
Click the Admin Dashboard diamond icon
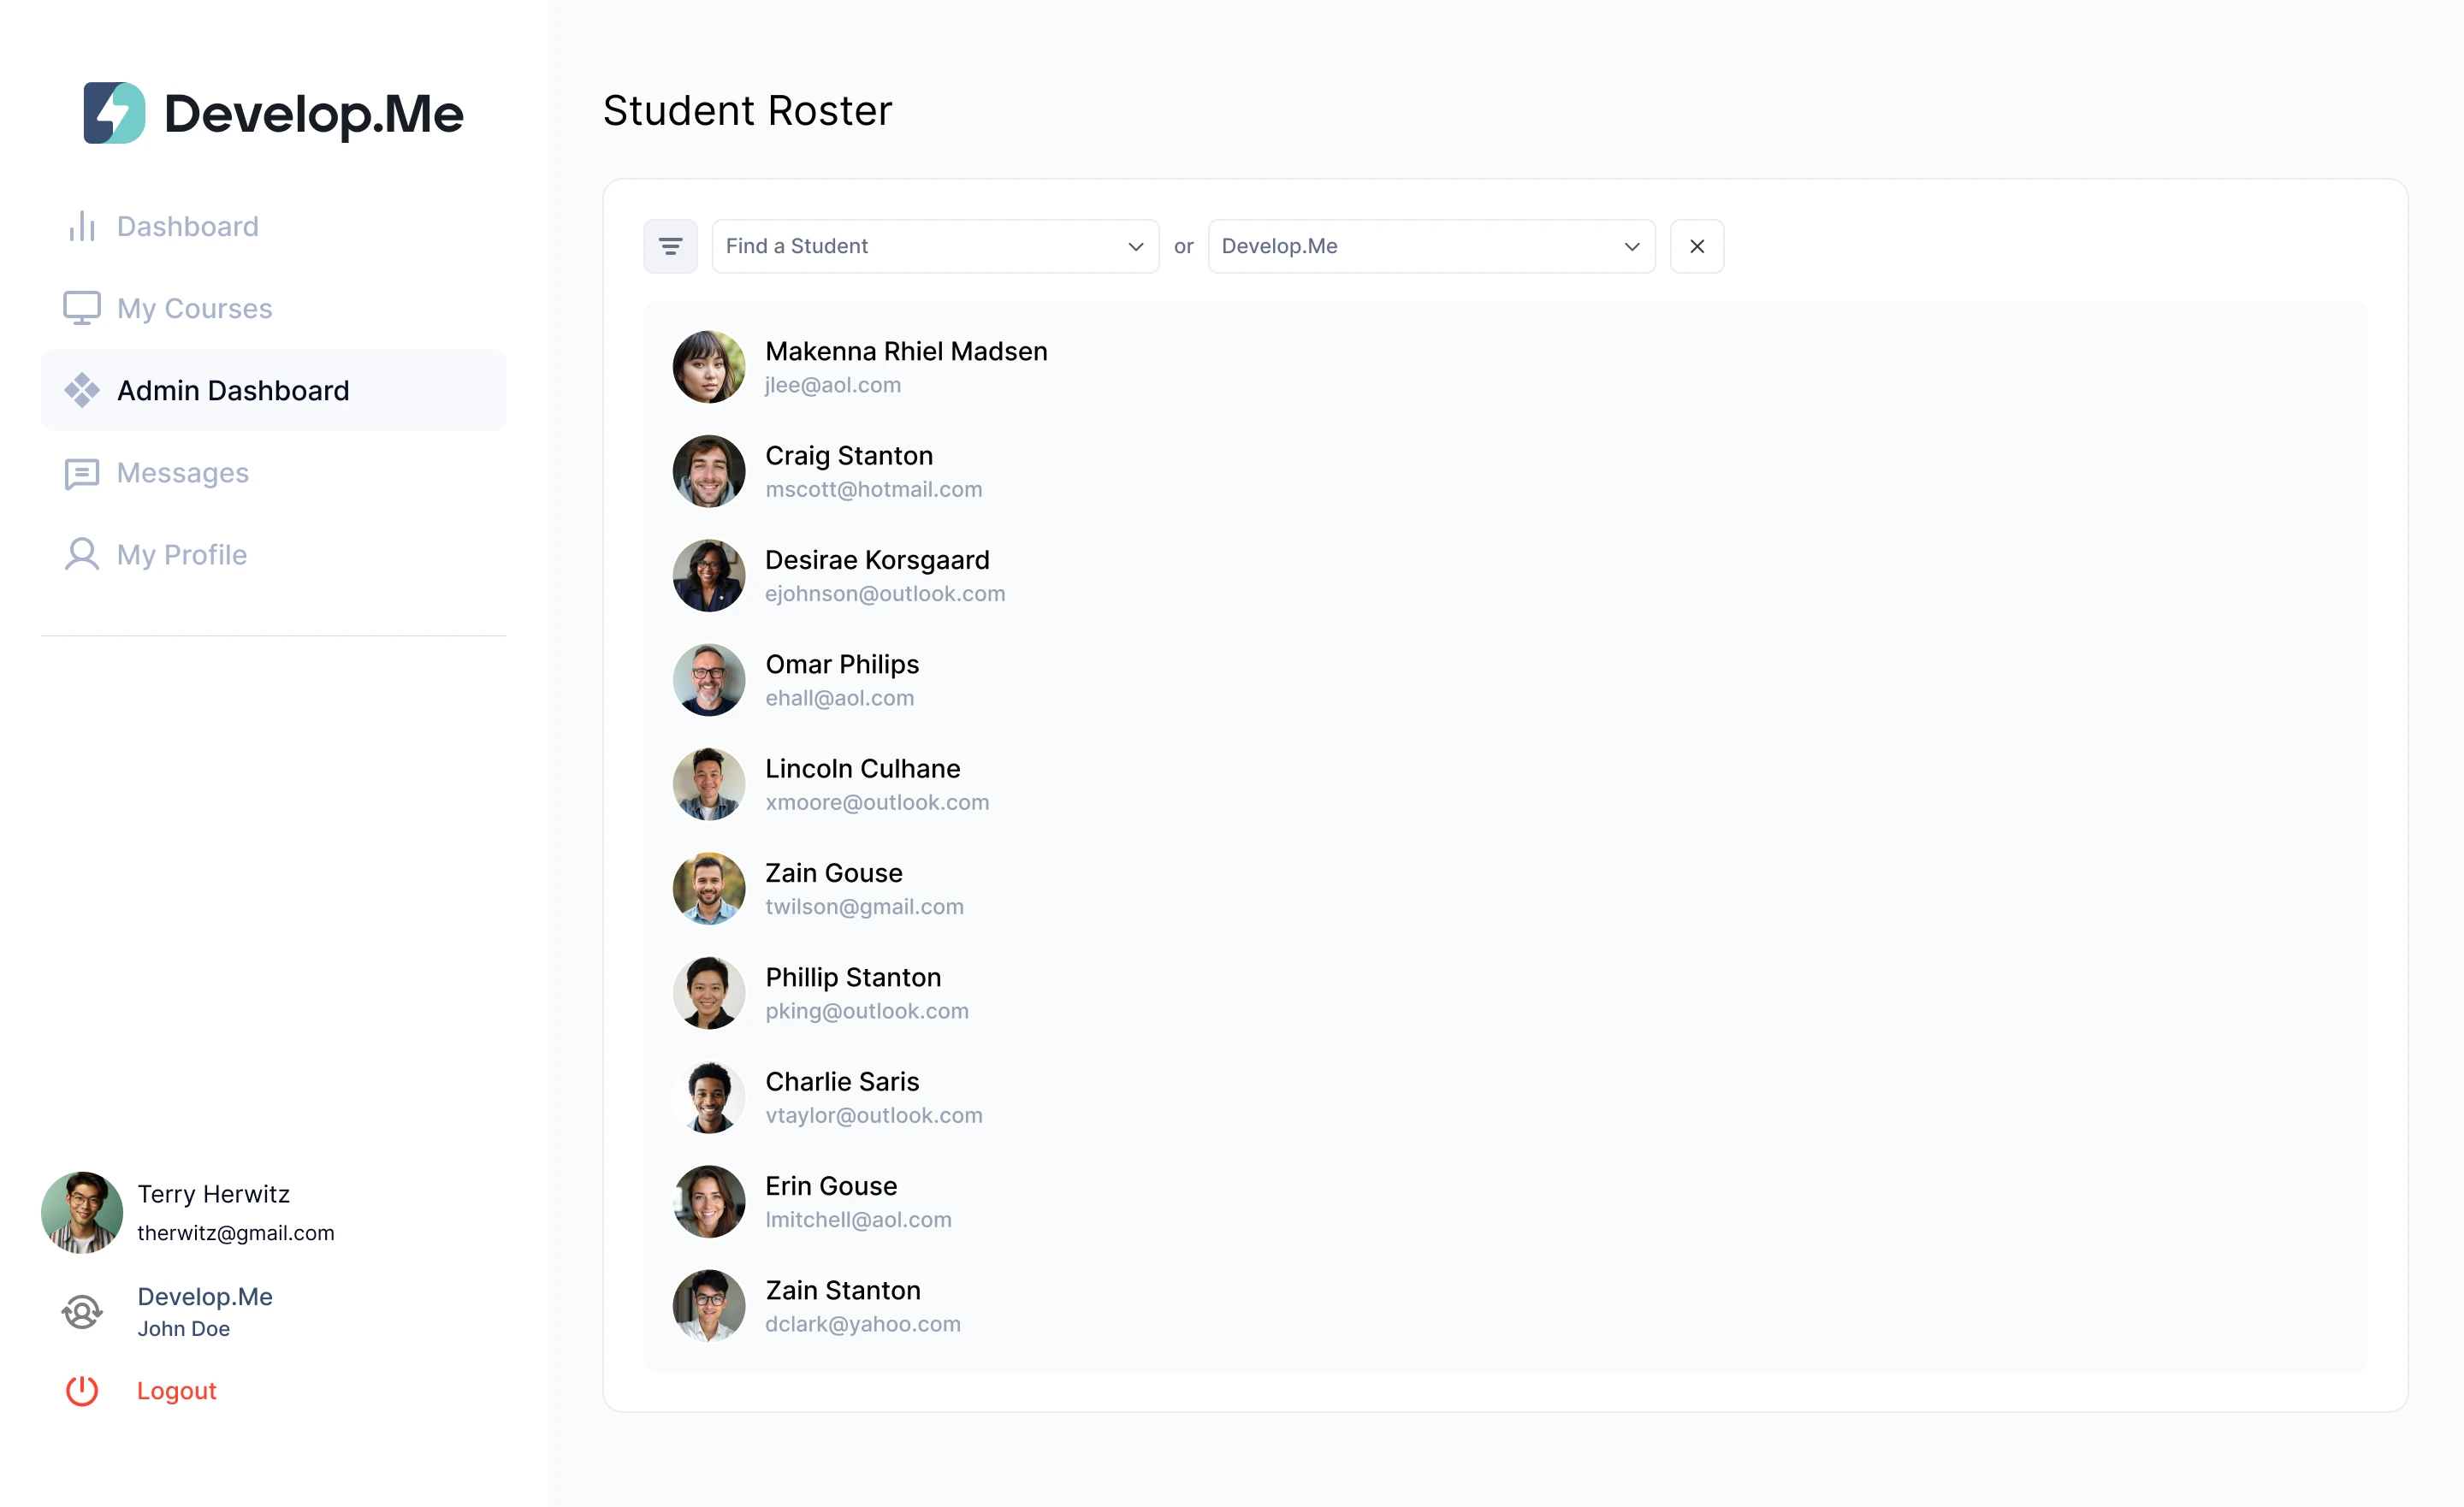[x=81, y=390]
